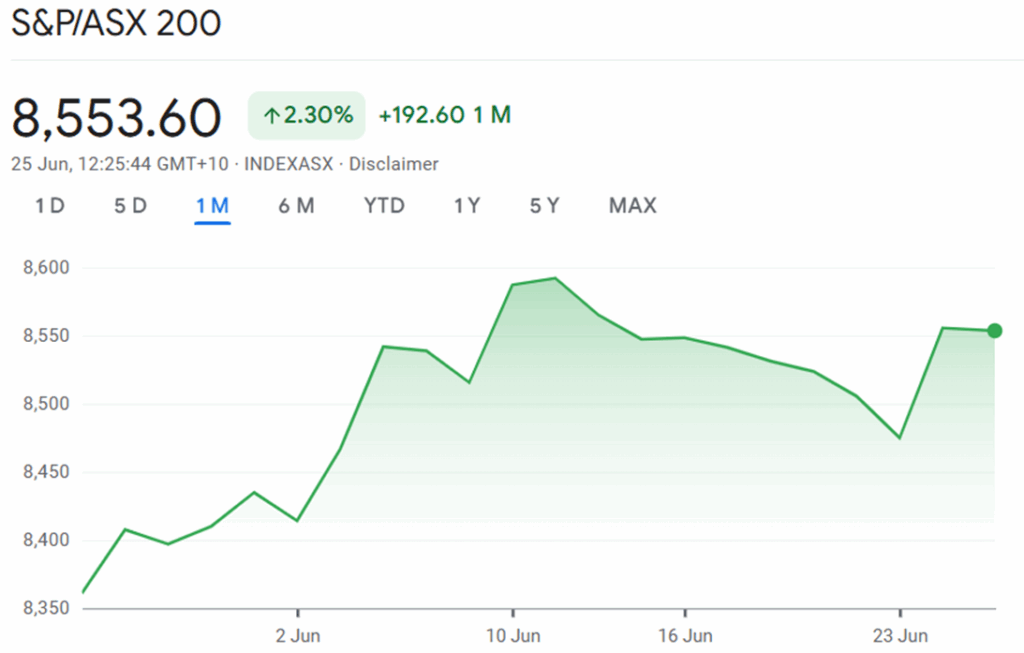Switch chart to YTD view
Image resolution: width=1024 pixels, height=653 pixels.
pyautogui.click(x=384, y=206)
